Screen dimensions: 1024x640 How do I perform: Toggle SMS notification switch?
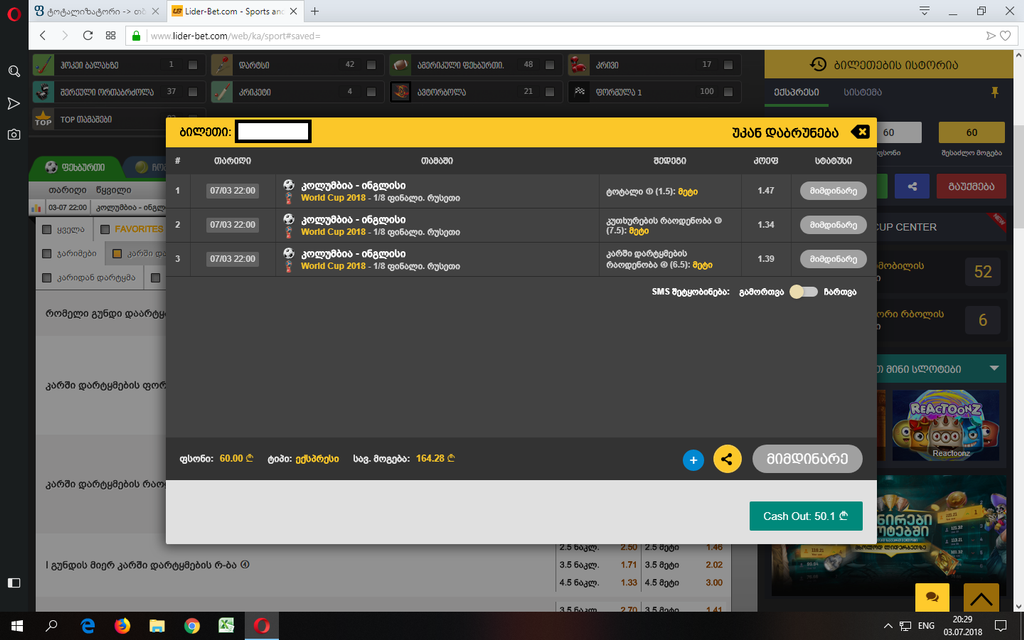pos(803,292)
